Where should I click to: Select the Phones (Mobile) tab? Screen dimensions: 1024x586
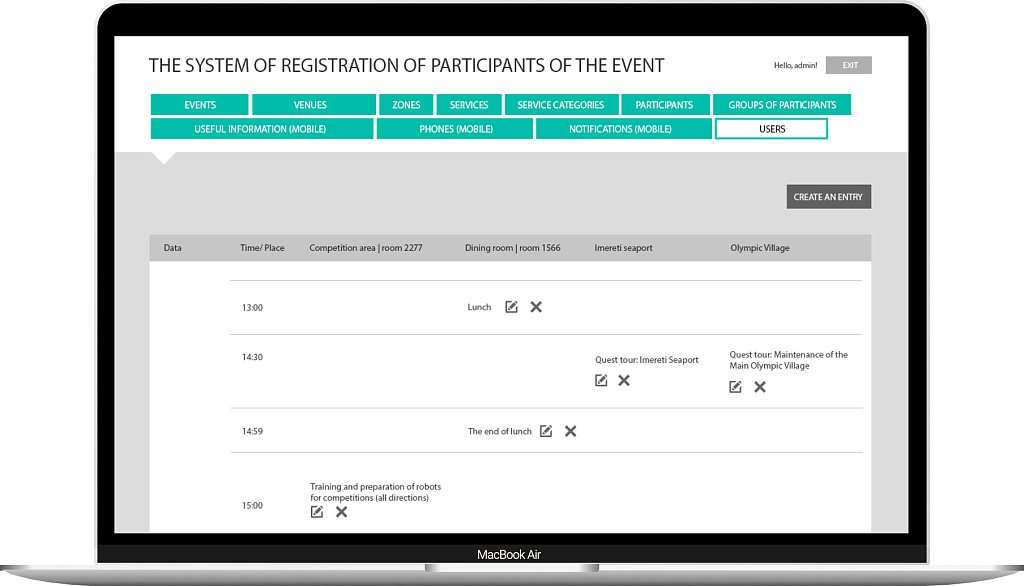point(455,129)
